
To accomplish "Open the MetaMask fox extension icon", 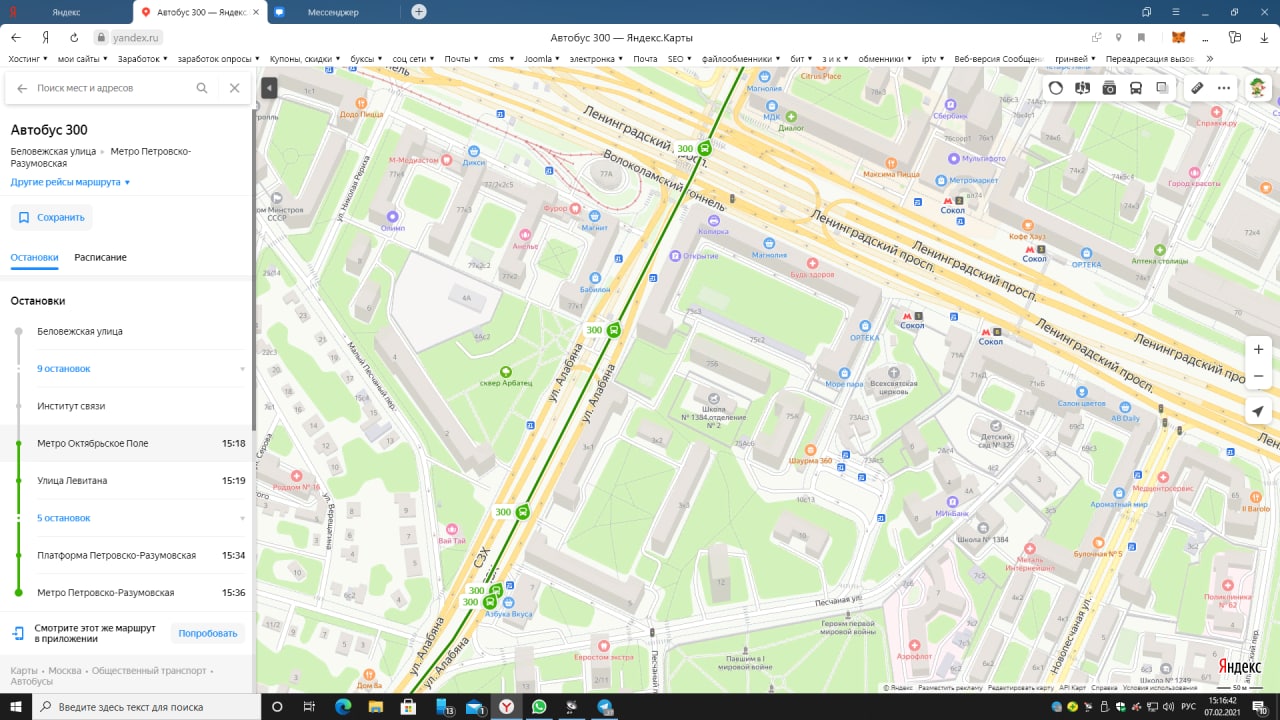I will [x=1178, y=37].
